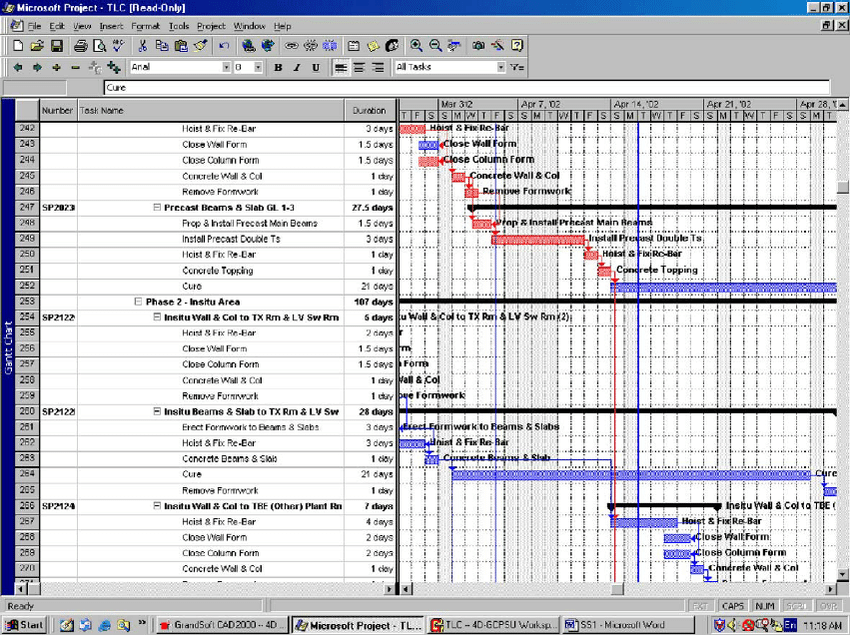Open the Project menu
Image resolution: width=850 pixels, height=635 pixels.
click(211, 25)
